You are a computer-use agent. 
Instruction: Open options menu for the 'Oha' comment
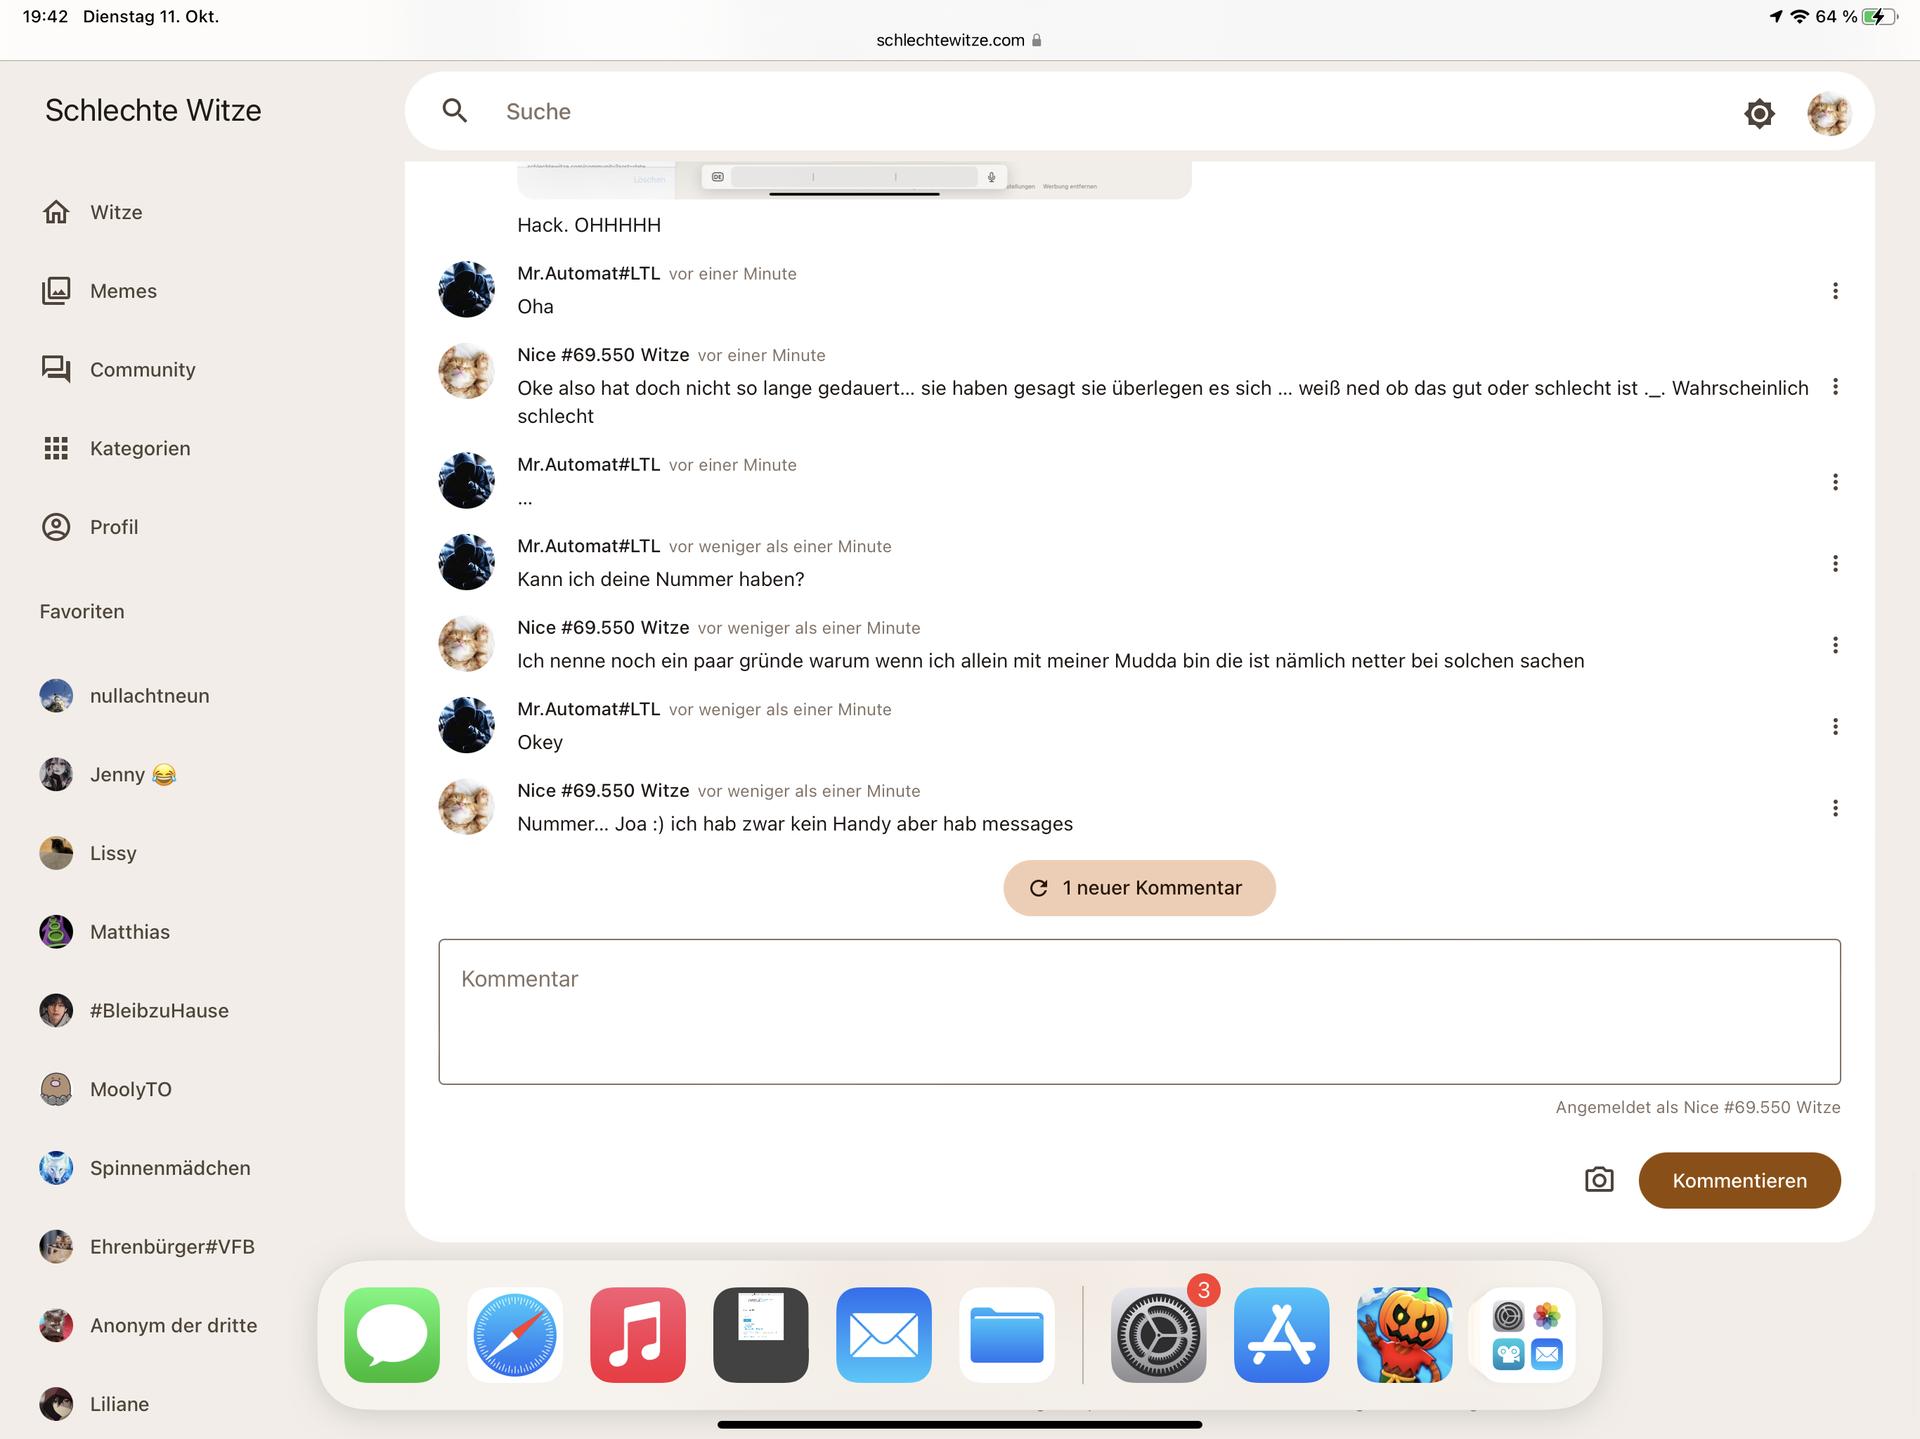click(x=1835, y=291)
